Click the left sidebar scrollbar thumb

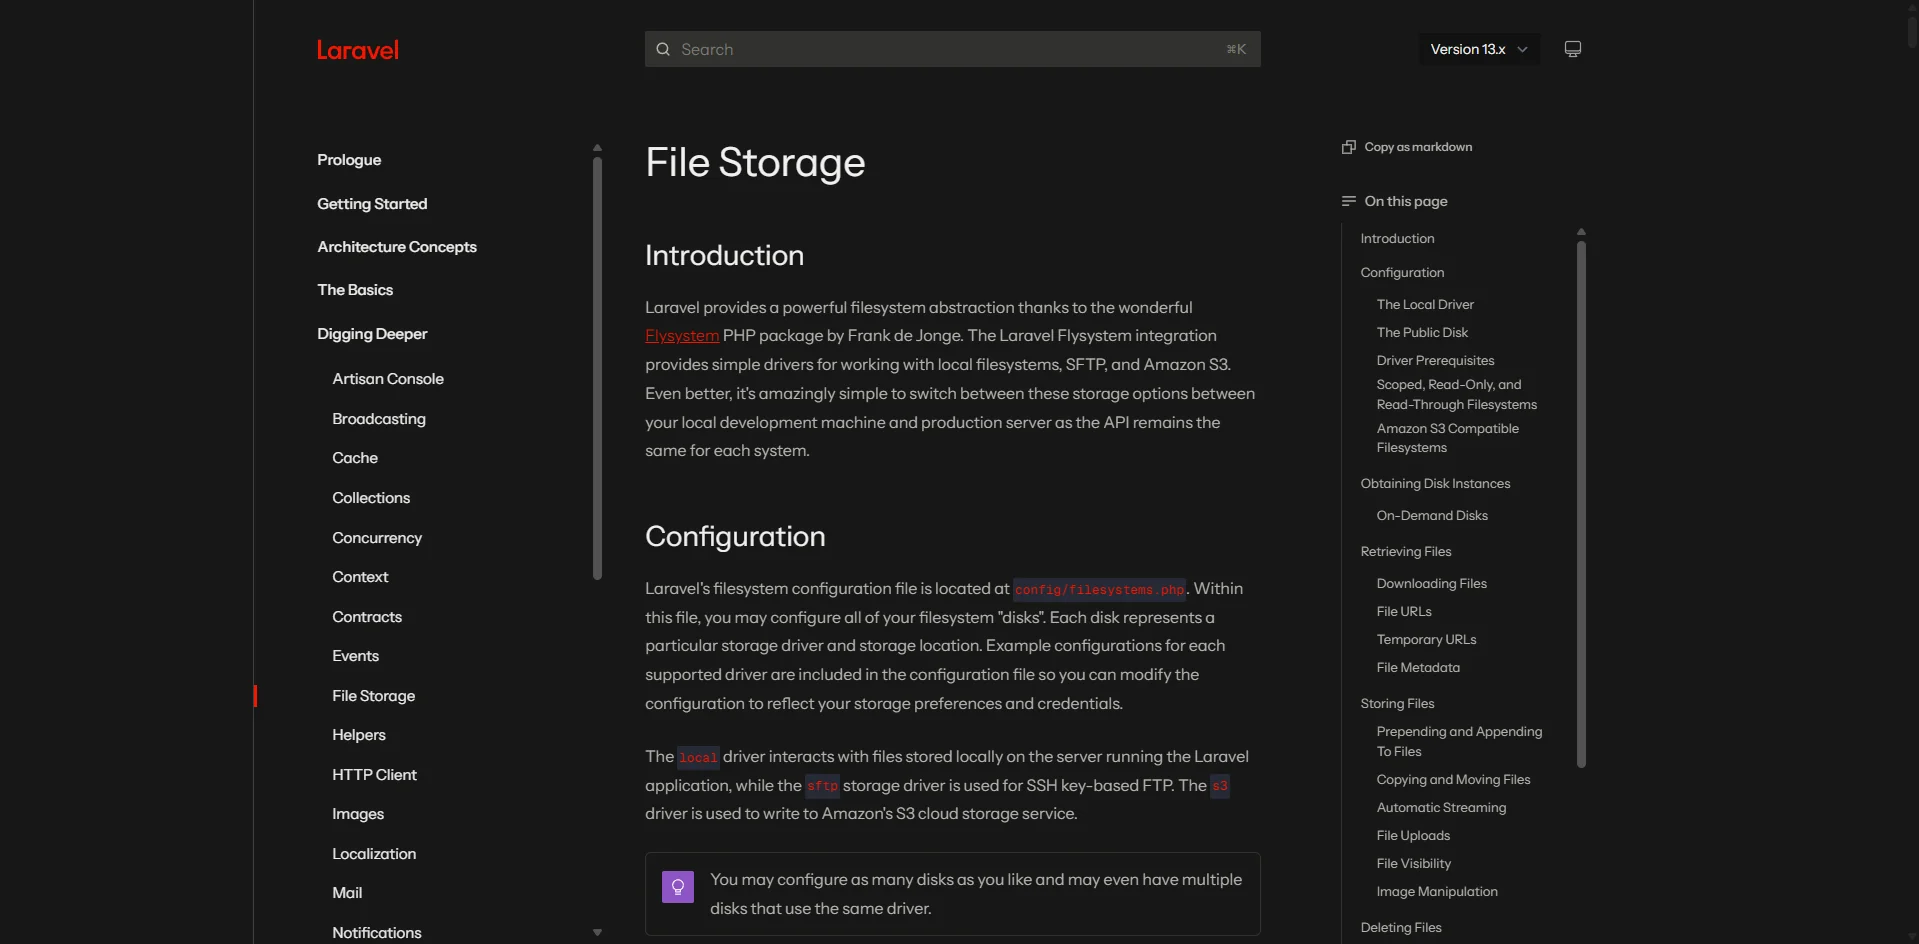[597, 368]
